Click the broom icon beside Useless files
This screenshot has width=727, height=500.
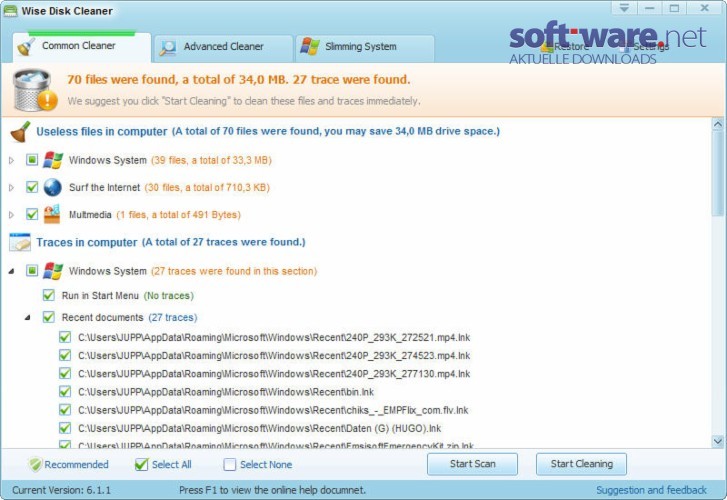[20, 132]
